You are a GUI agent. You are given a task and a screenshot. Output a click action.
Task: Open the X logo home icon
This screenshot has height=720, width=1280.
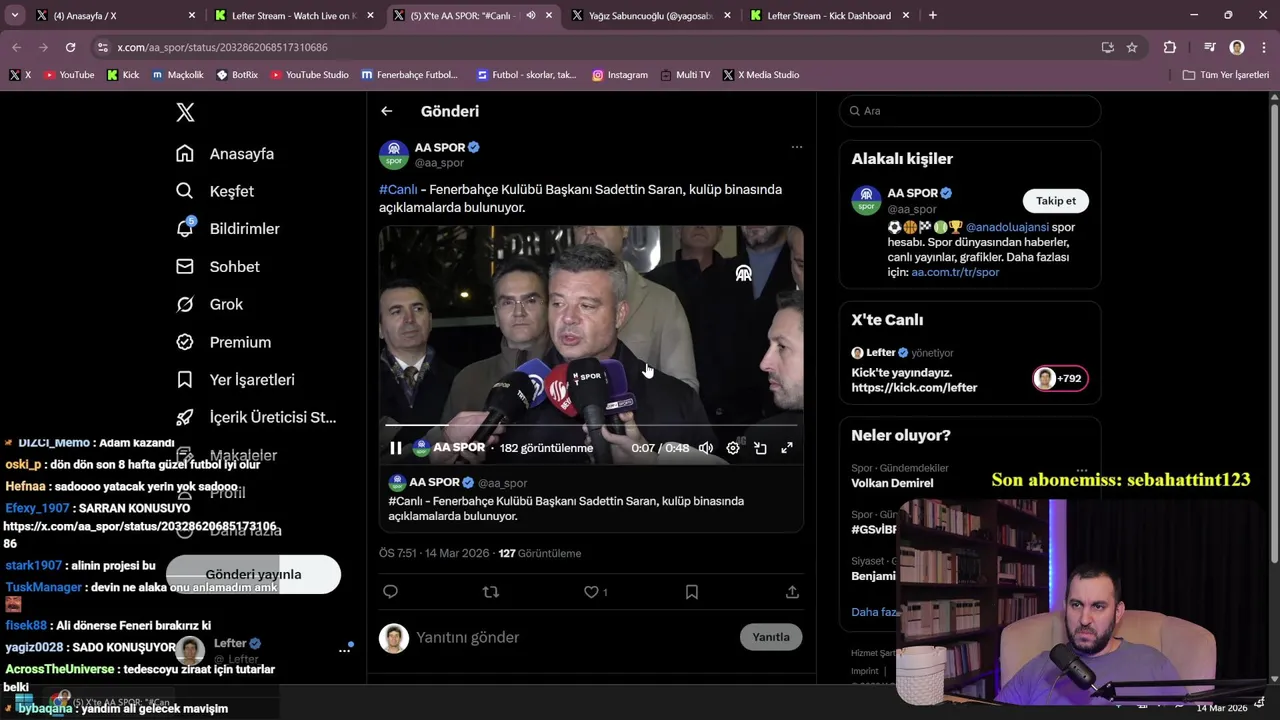pos(185,112)
